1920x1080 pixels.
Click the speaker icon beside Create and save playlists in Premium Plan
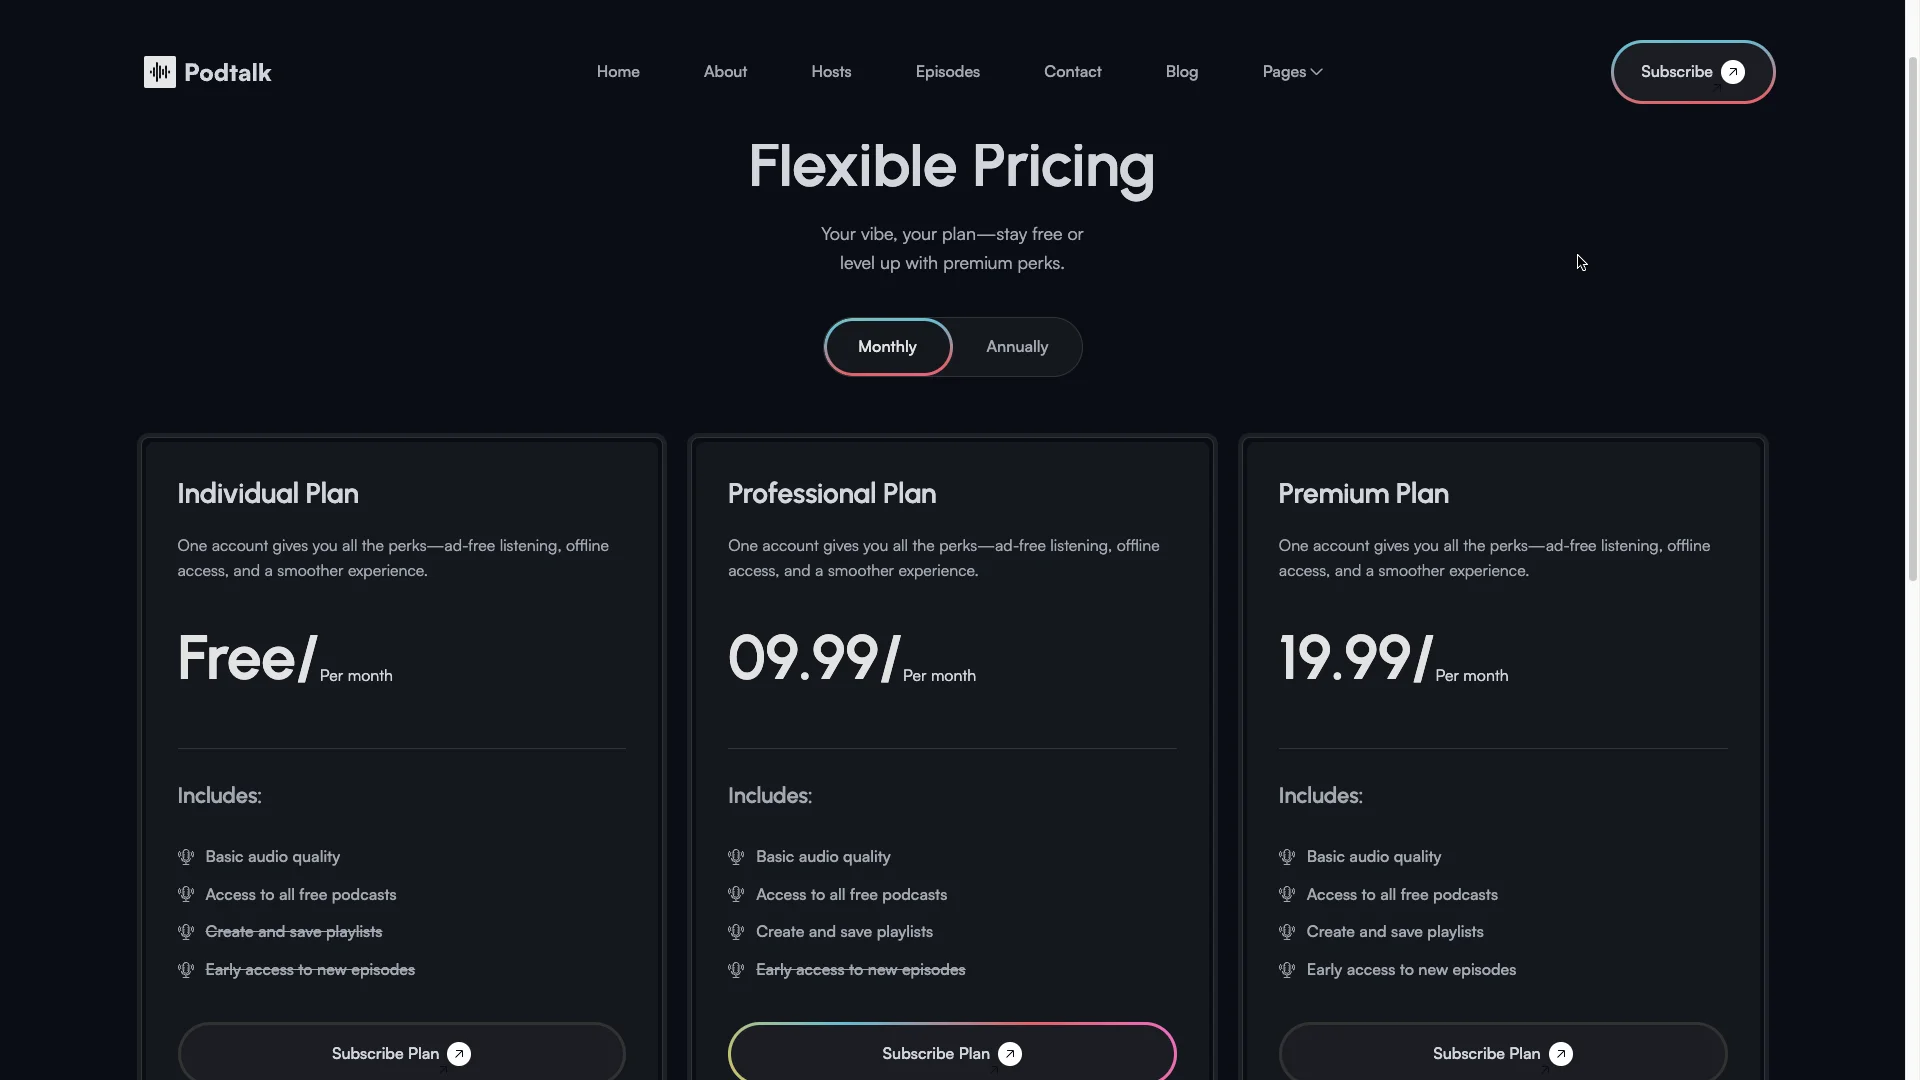point(1287,931)
